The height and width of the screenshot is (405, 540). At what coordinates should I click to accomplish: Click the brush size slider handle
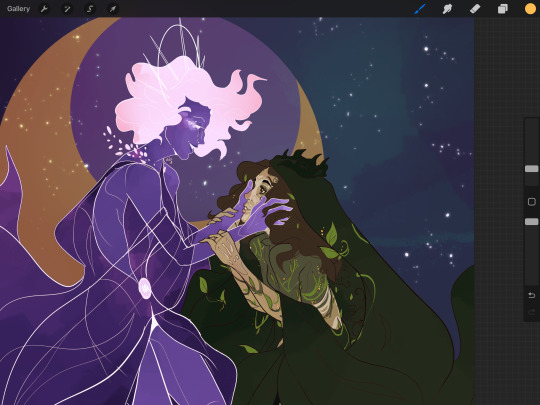click(531, 169)
